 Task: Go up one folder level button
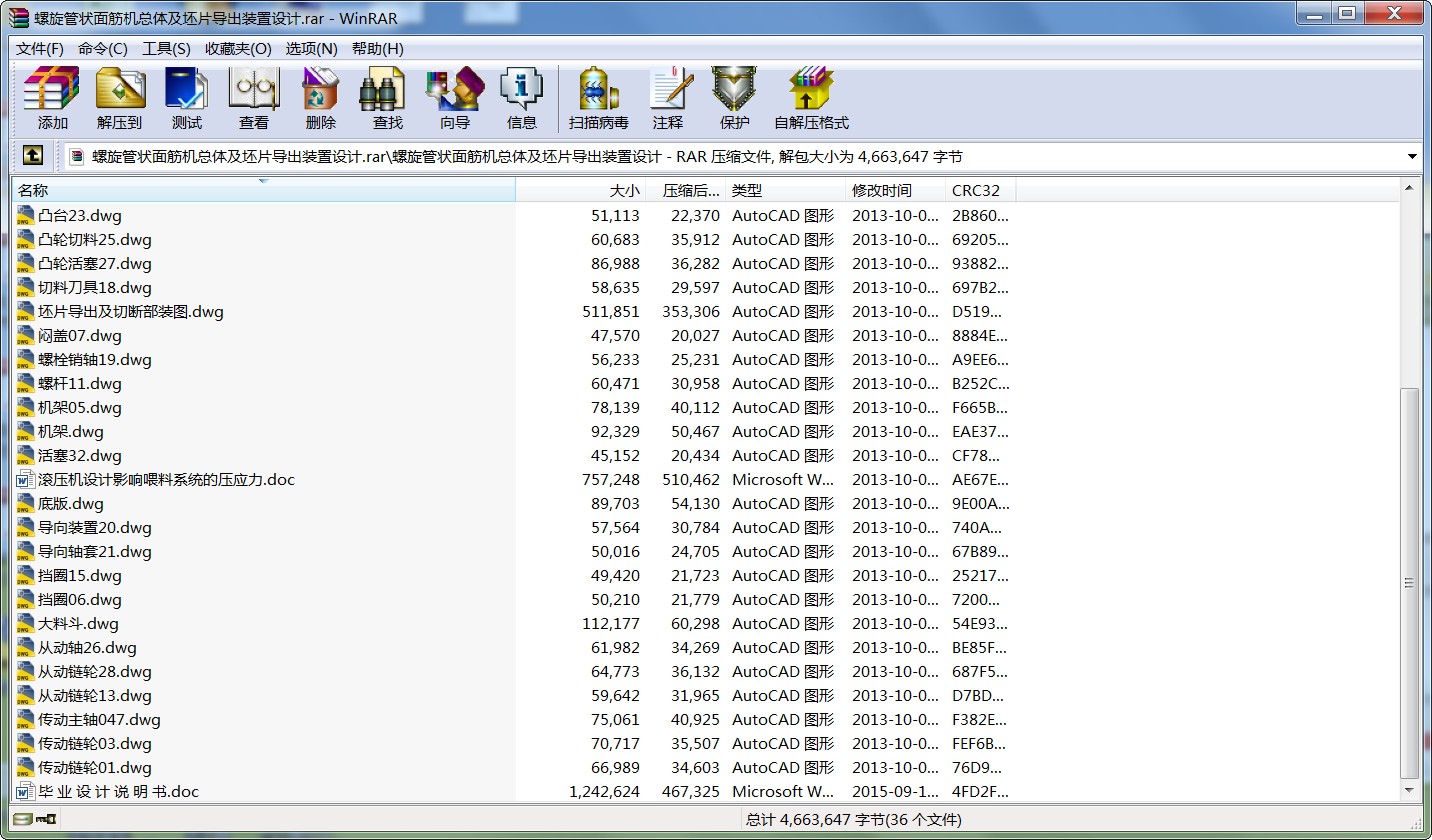33,155
